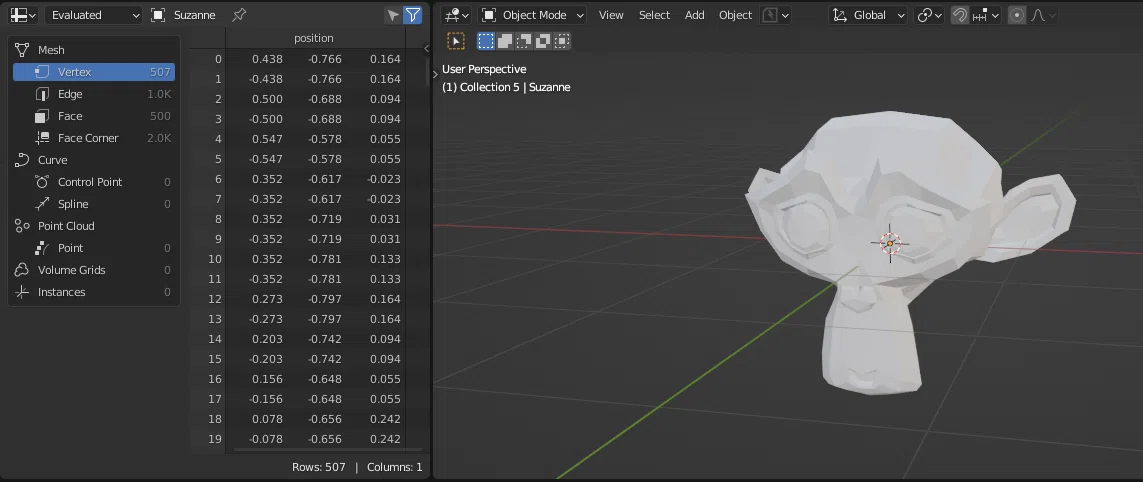Click the 'User Perspective' viewport label
The height and width of the screenshot is (482, 1143).
[x=484, y=69]
